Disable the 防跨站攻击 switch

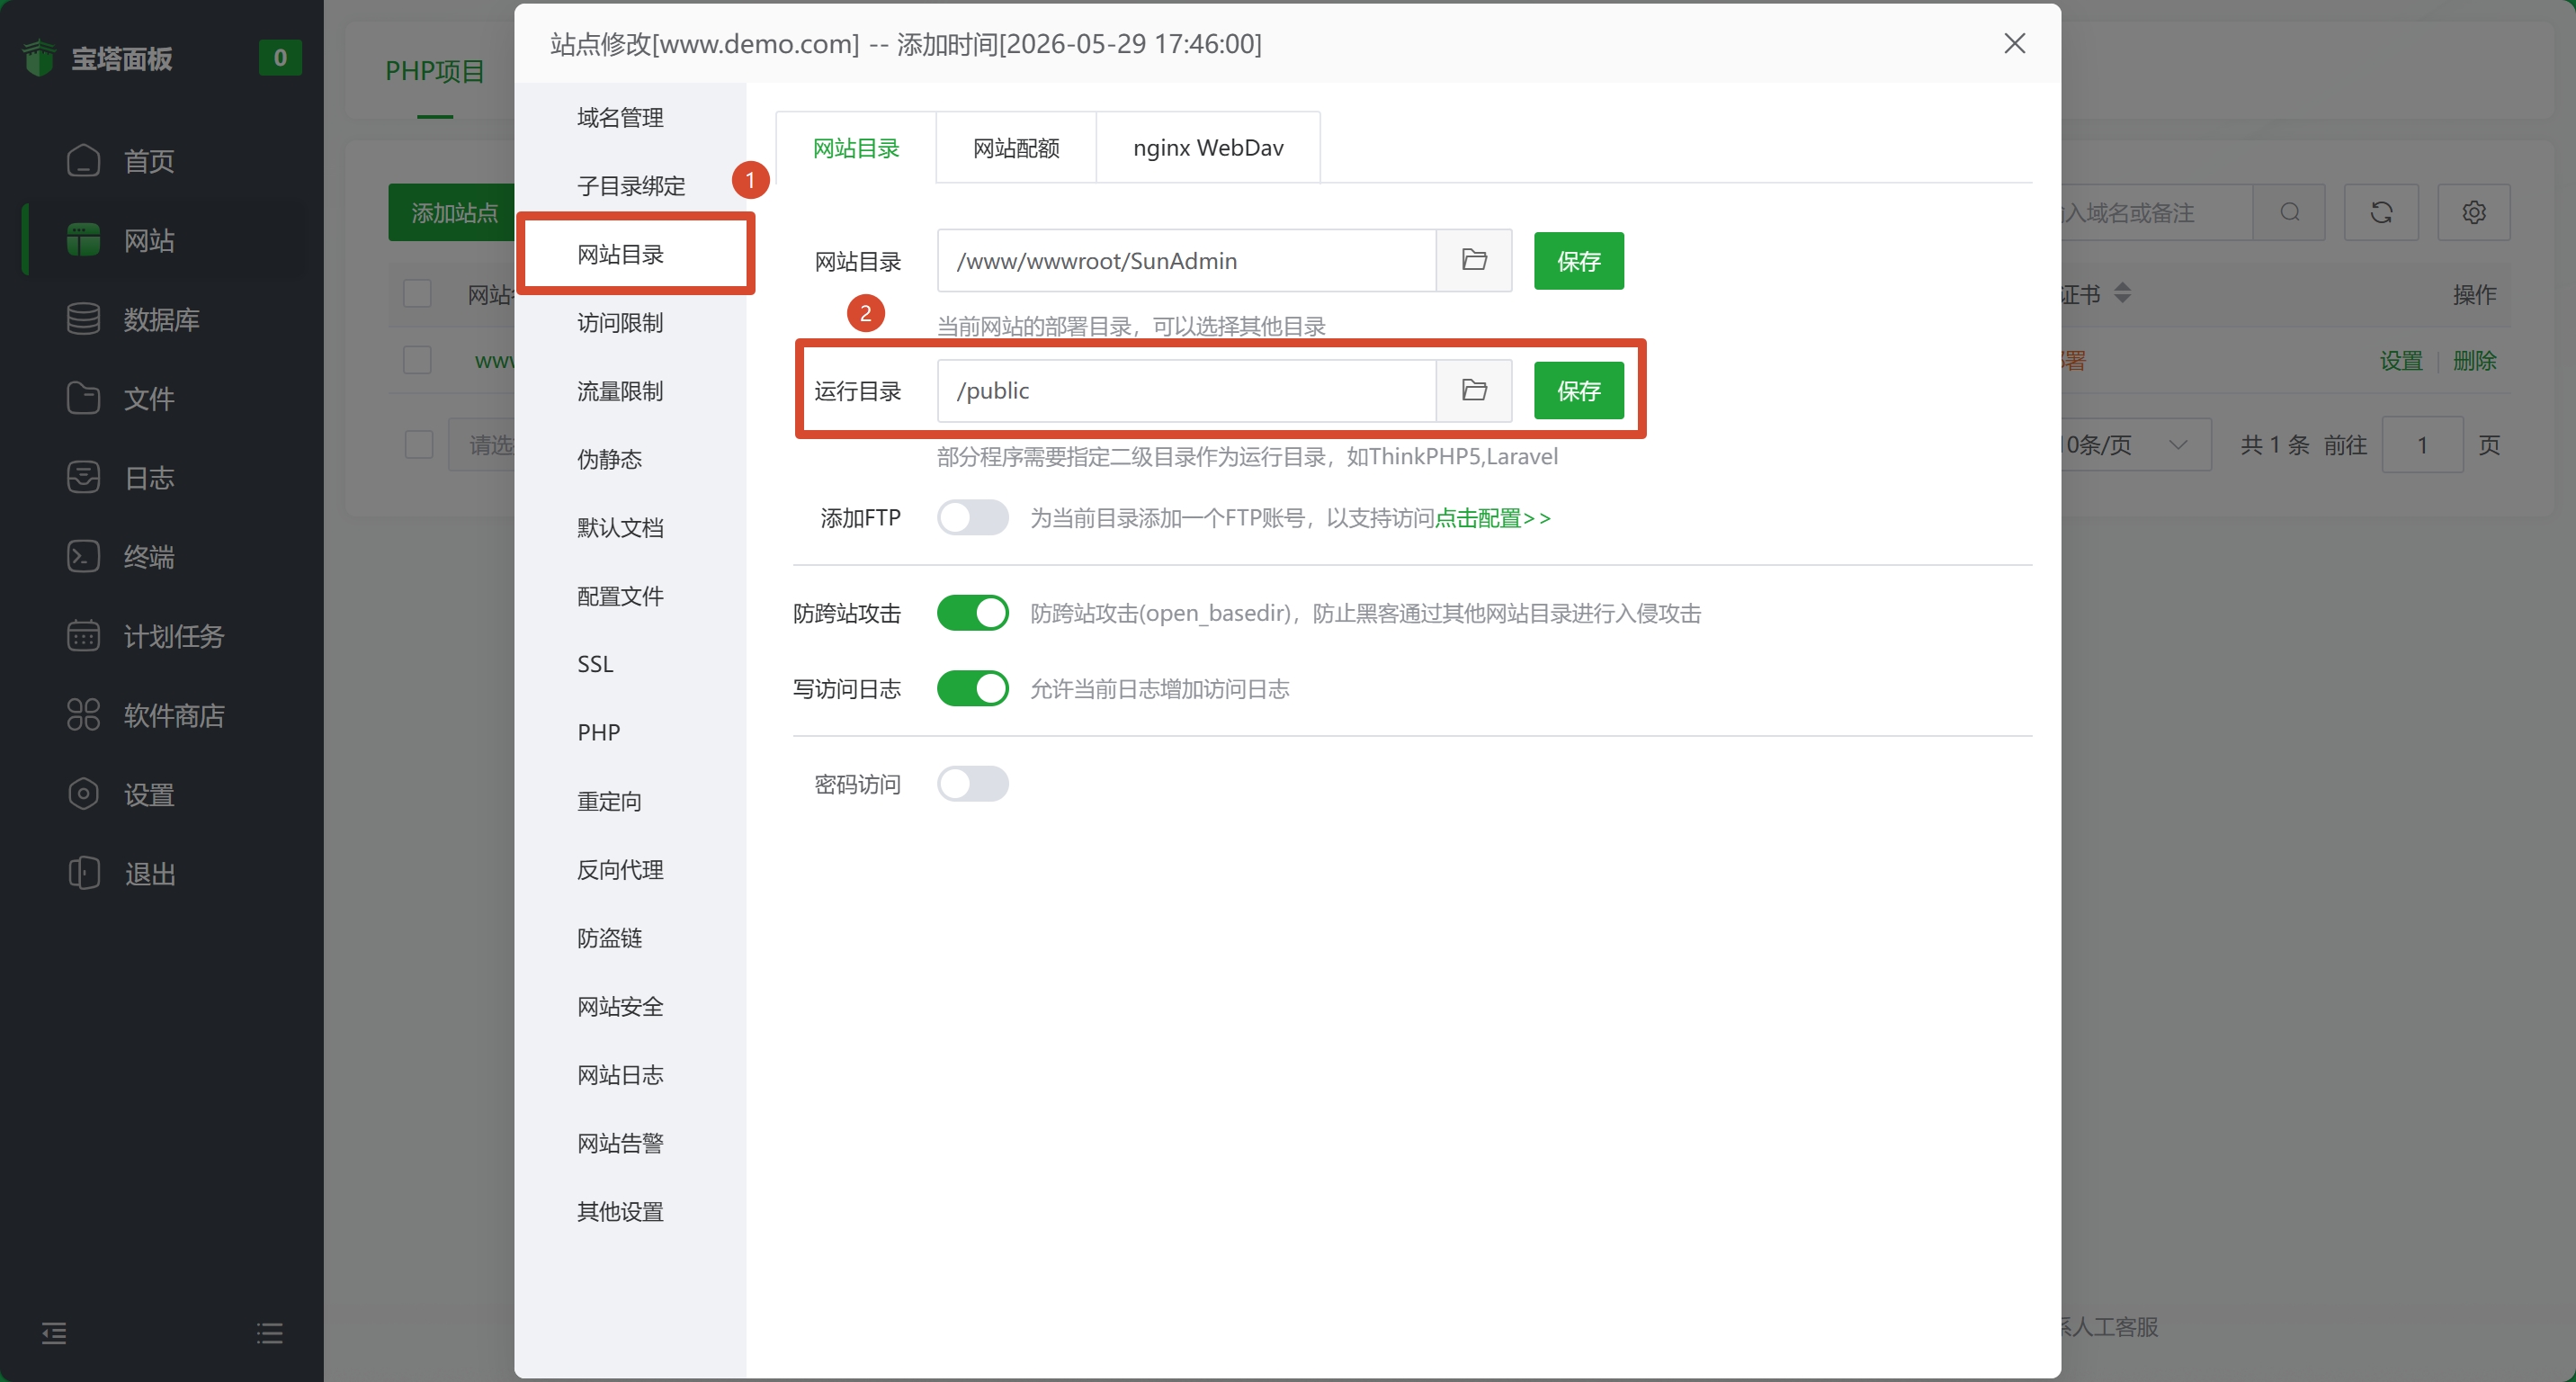(972, 613)
